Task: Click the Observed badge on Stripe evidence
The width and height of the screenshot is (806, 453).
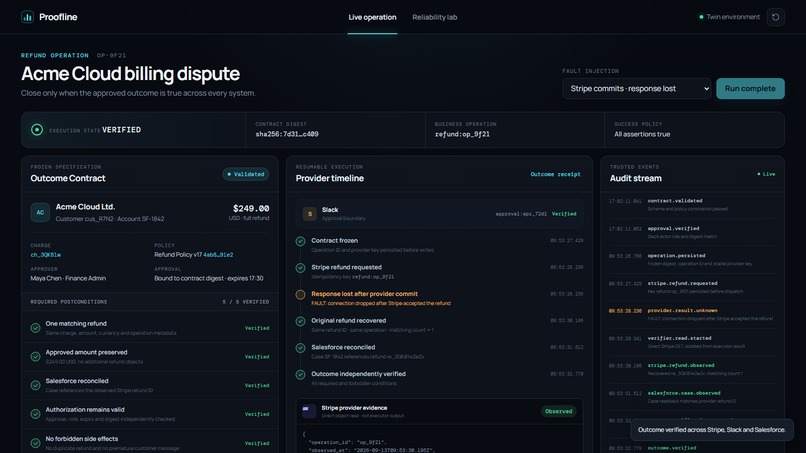Action: tap(558, 411)
